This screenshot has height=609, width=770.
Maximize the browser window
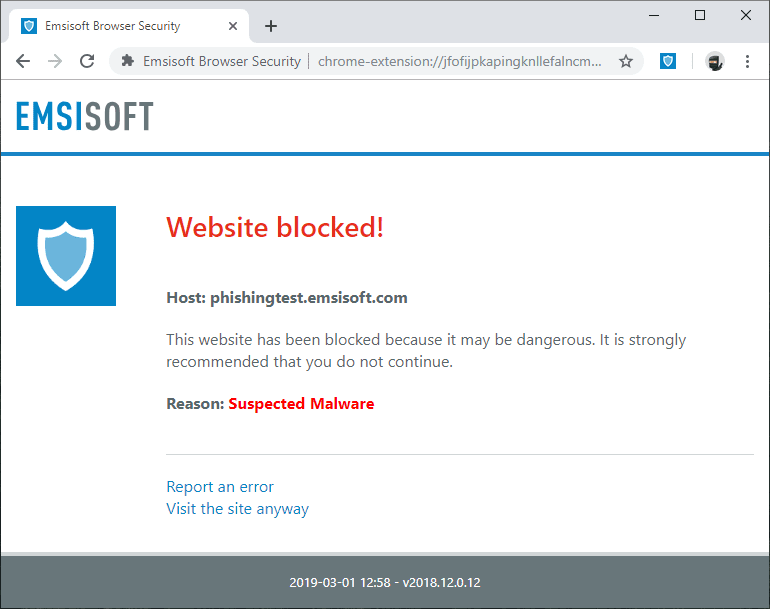700,15
